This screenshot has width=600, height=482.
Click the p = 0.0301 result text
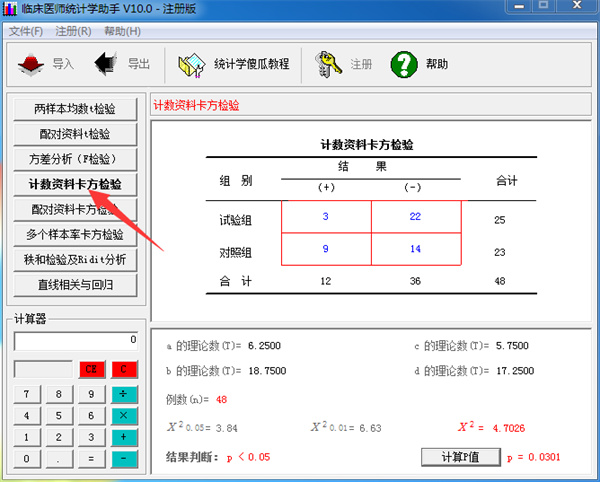(x=533, y=457)
